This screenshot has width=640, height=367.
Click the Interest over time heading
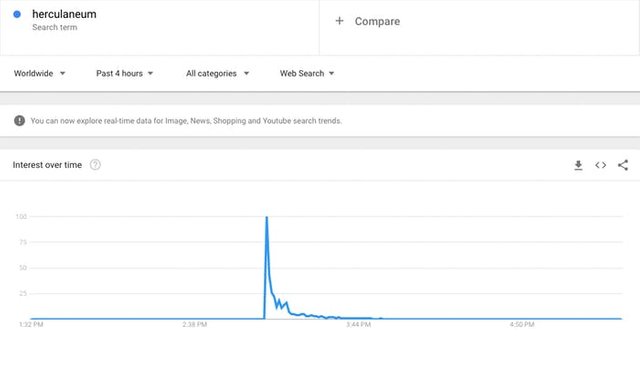tap(47, 165)
